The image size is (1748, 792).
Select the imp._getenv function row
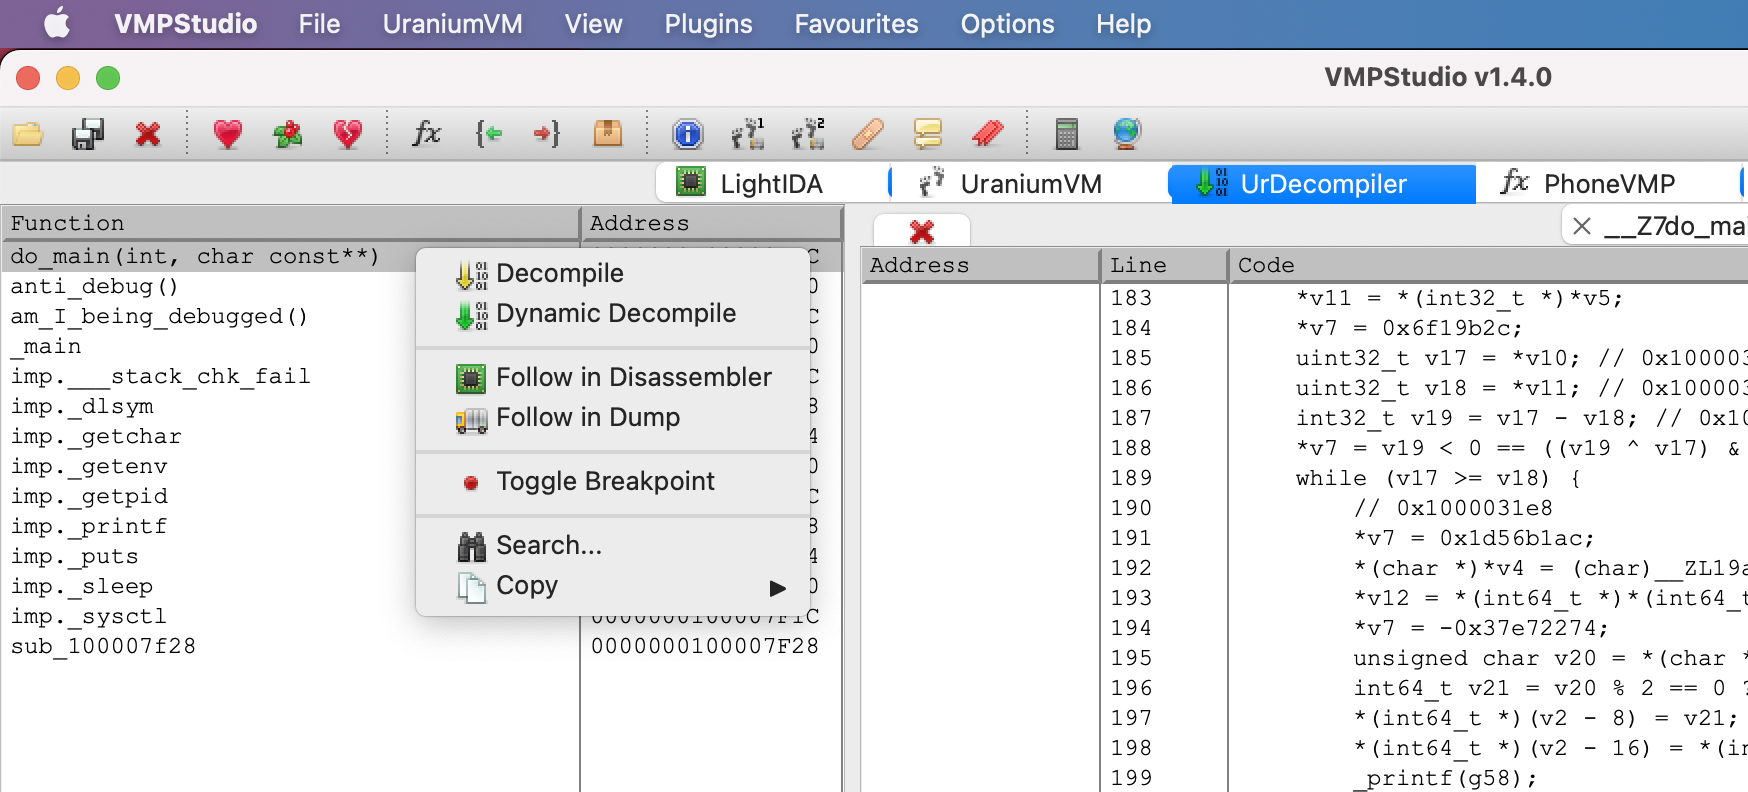click(89, 466)
